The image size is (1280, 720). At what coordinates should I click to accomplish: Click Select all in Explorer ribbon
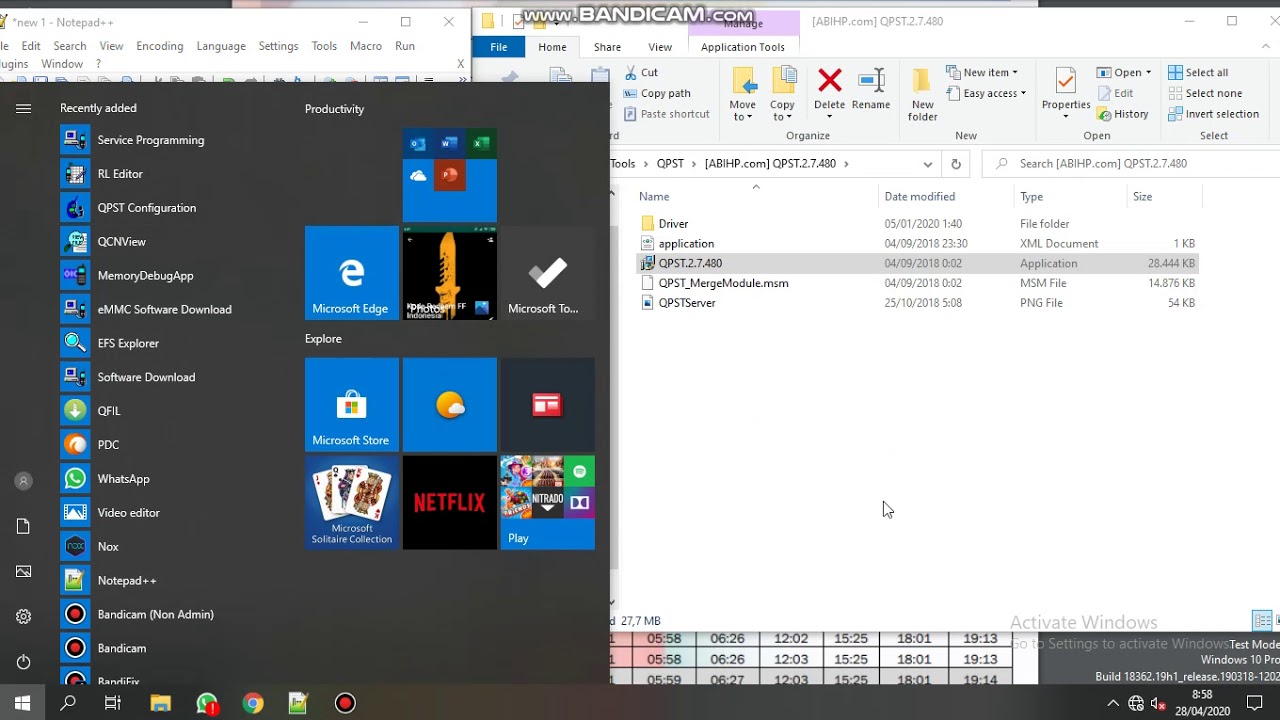click(1198, 72)
